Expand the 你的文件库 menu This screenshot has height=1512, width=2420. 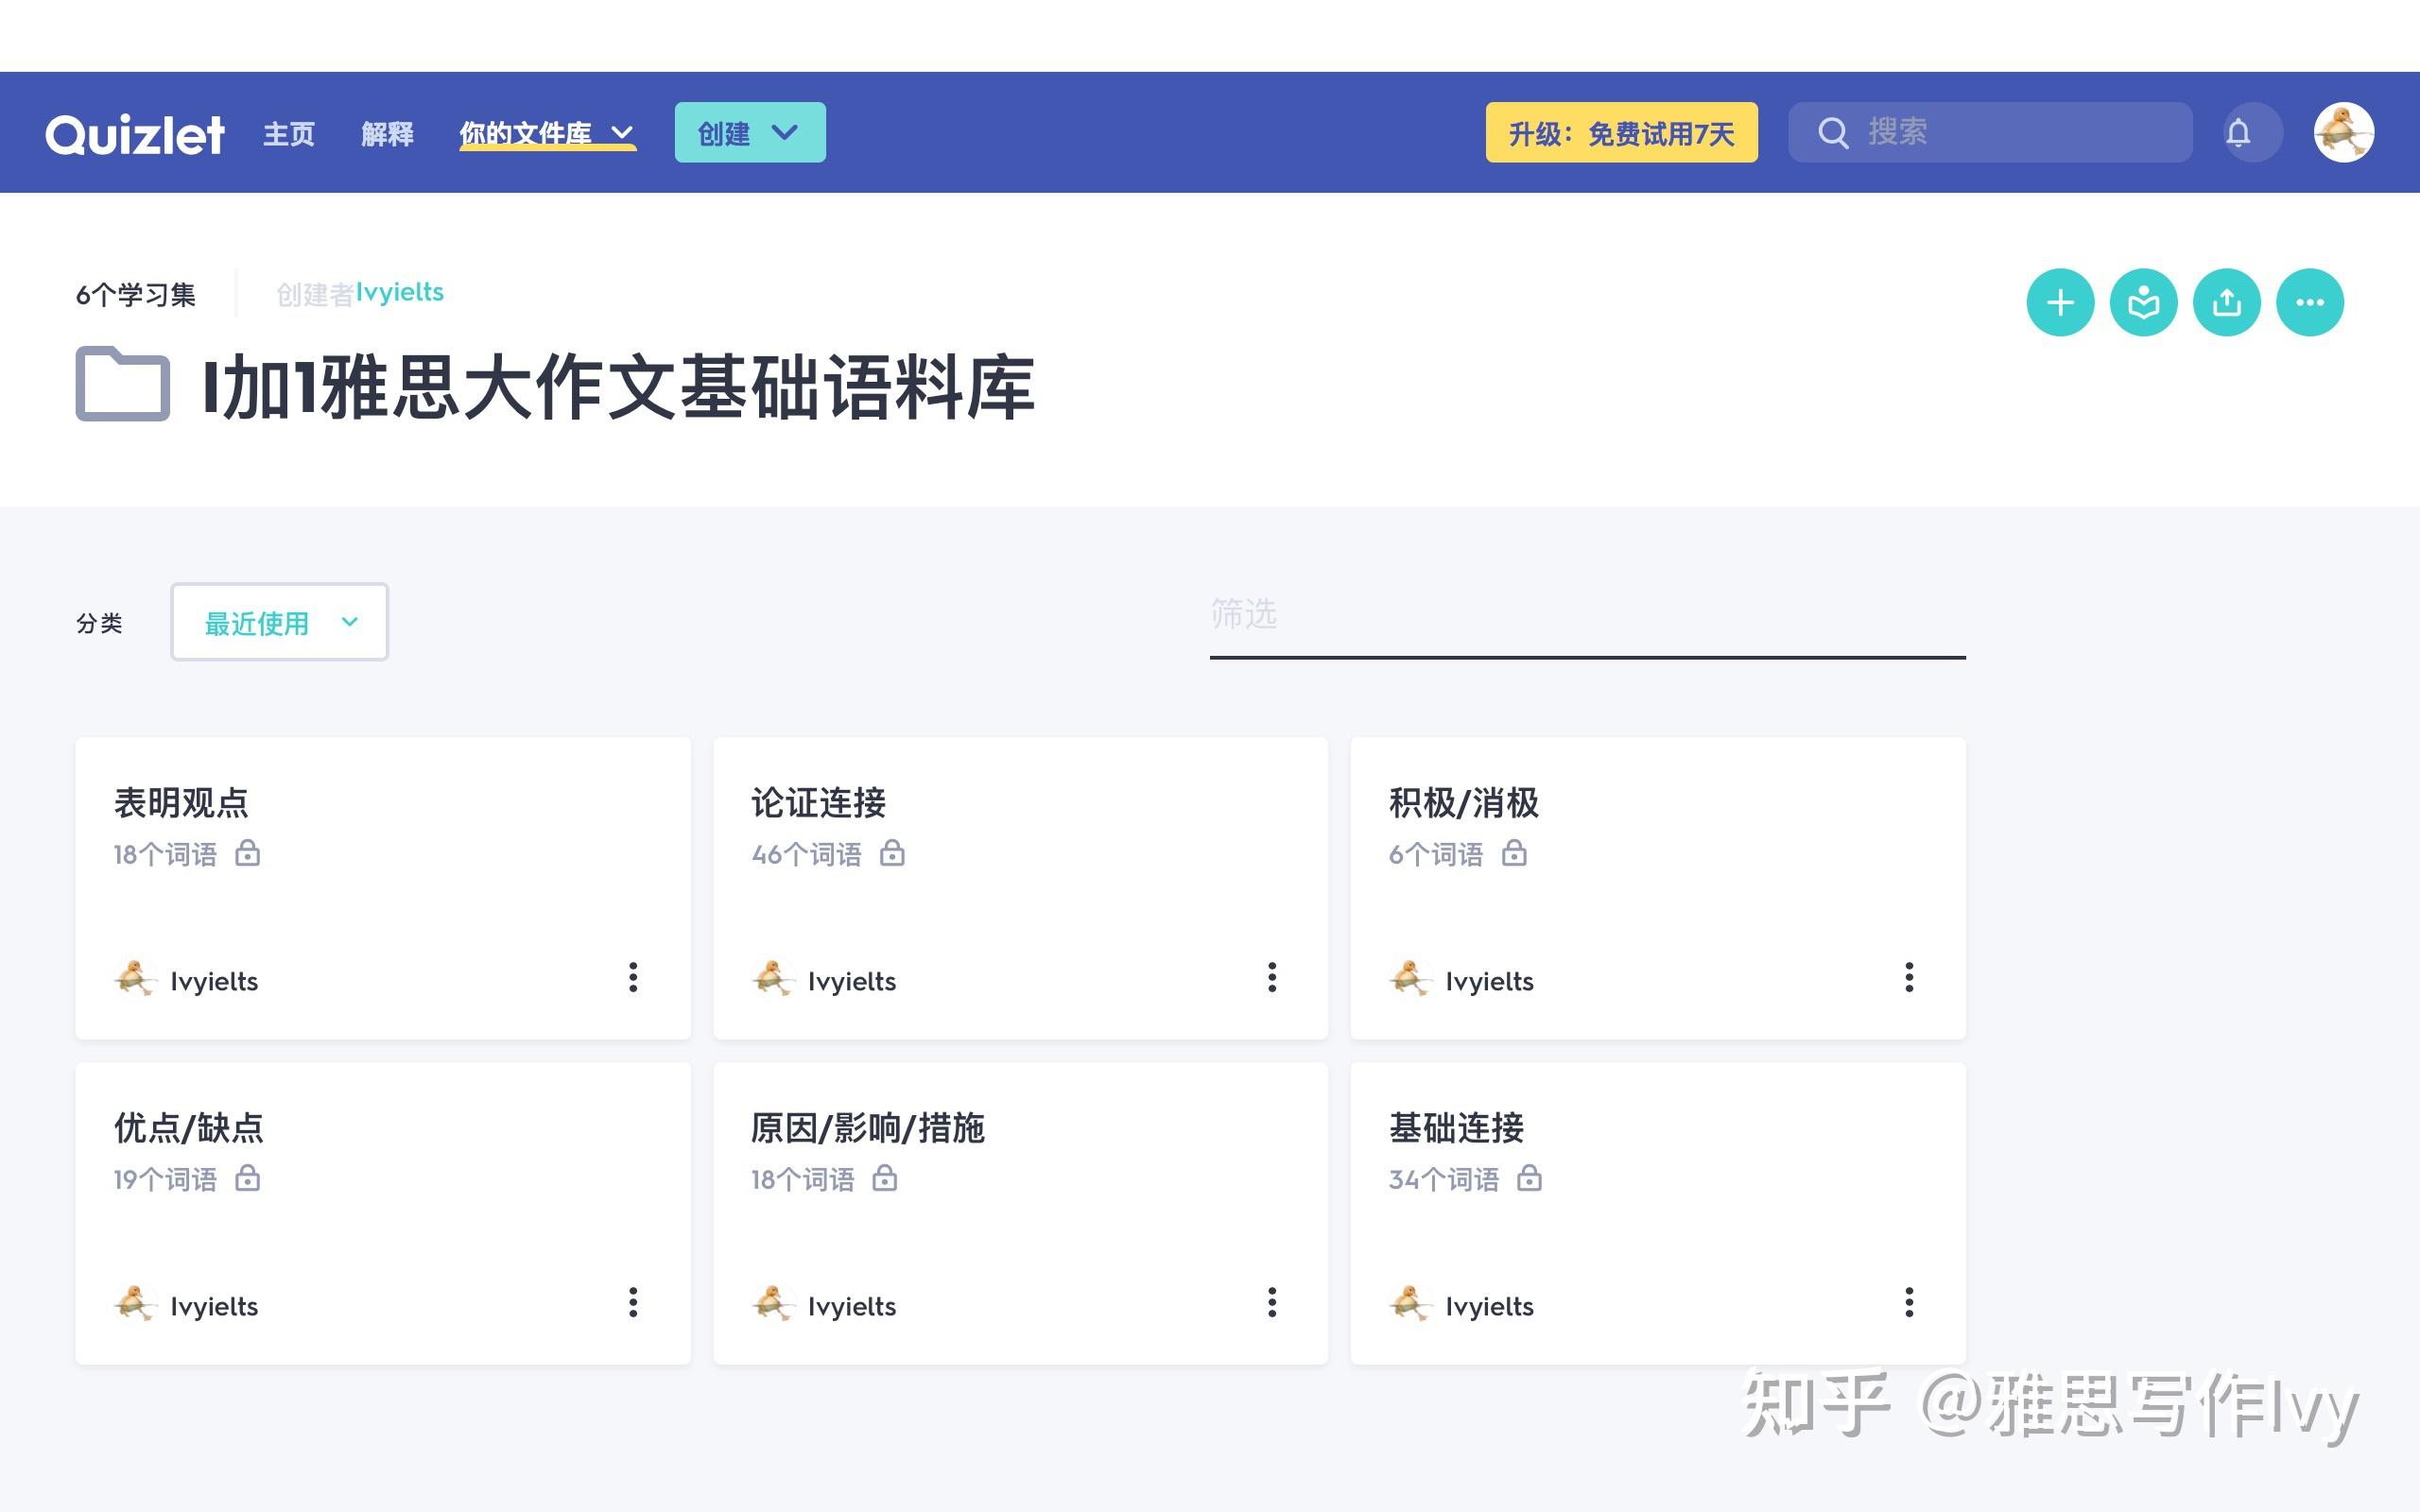pos(546,133)
